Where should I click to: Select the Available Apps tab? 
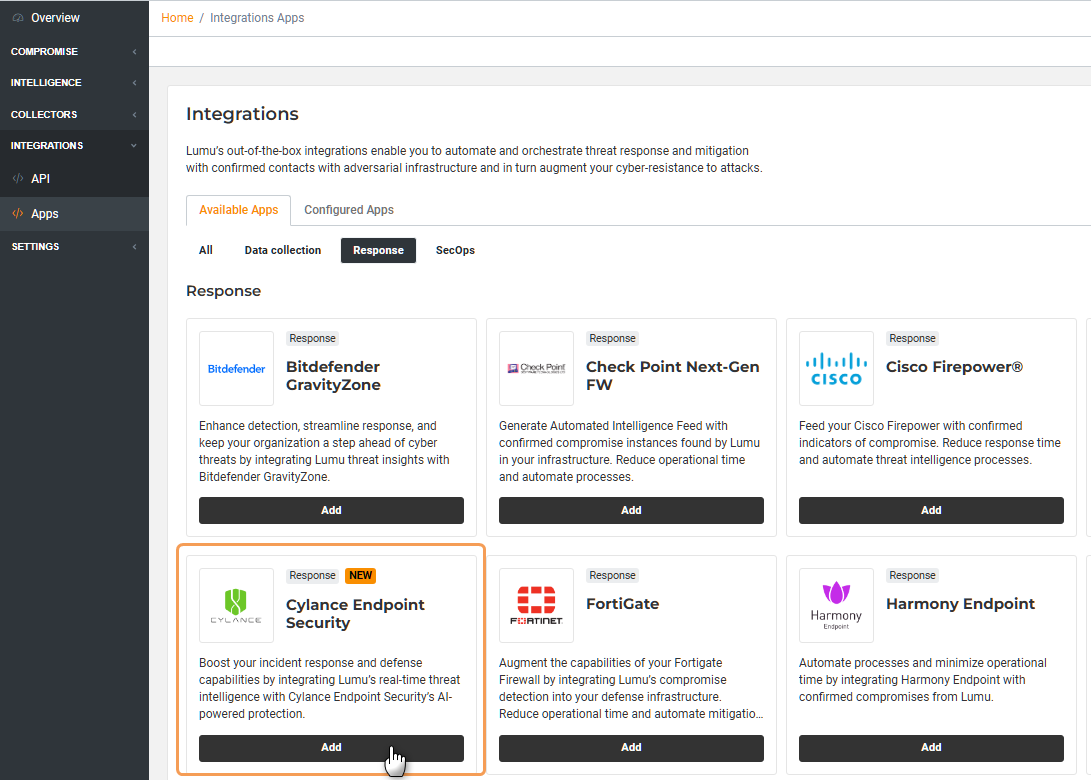point(238,210)
